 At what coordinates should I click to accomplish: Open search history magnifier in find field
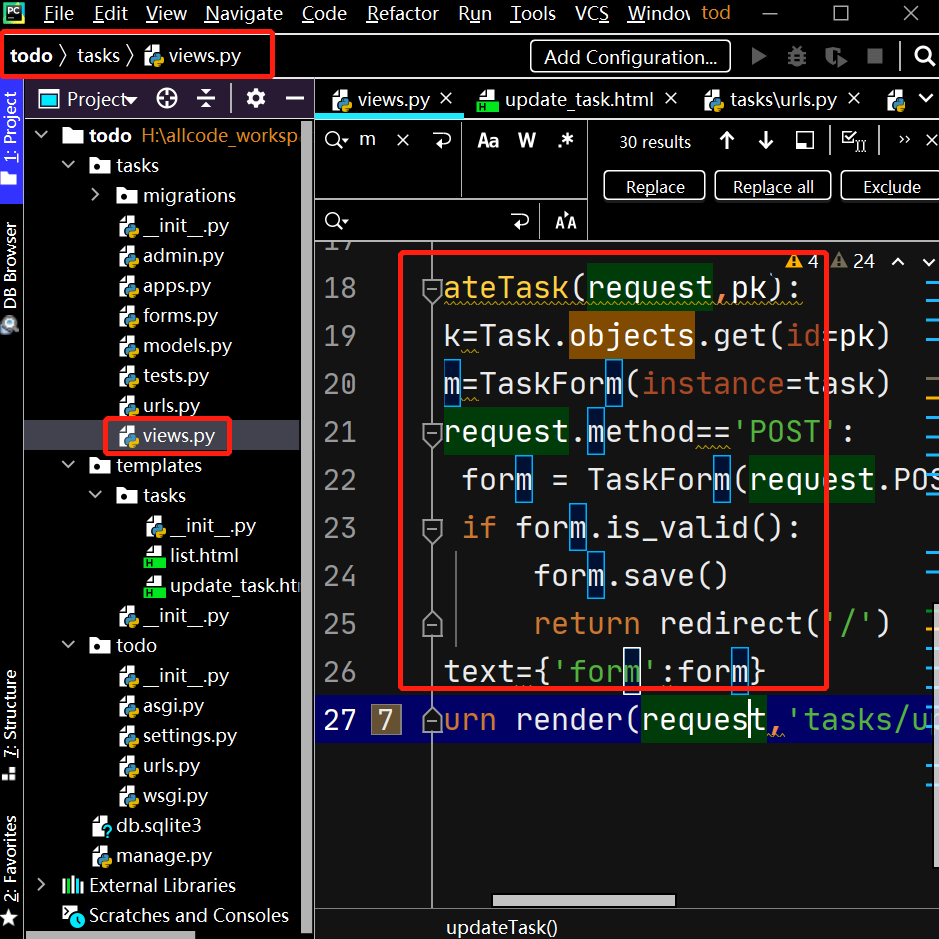pyautogui.click(x=336, y=141)
